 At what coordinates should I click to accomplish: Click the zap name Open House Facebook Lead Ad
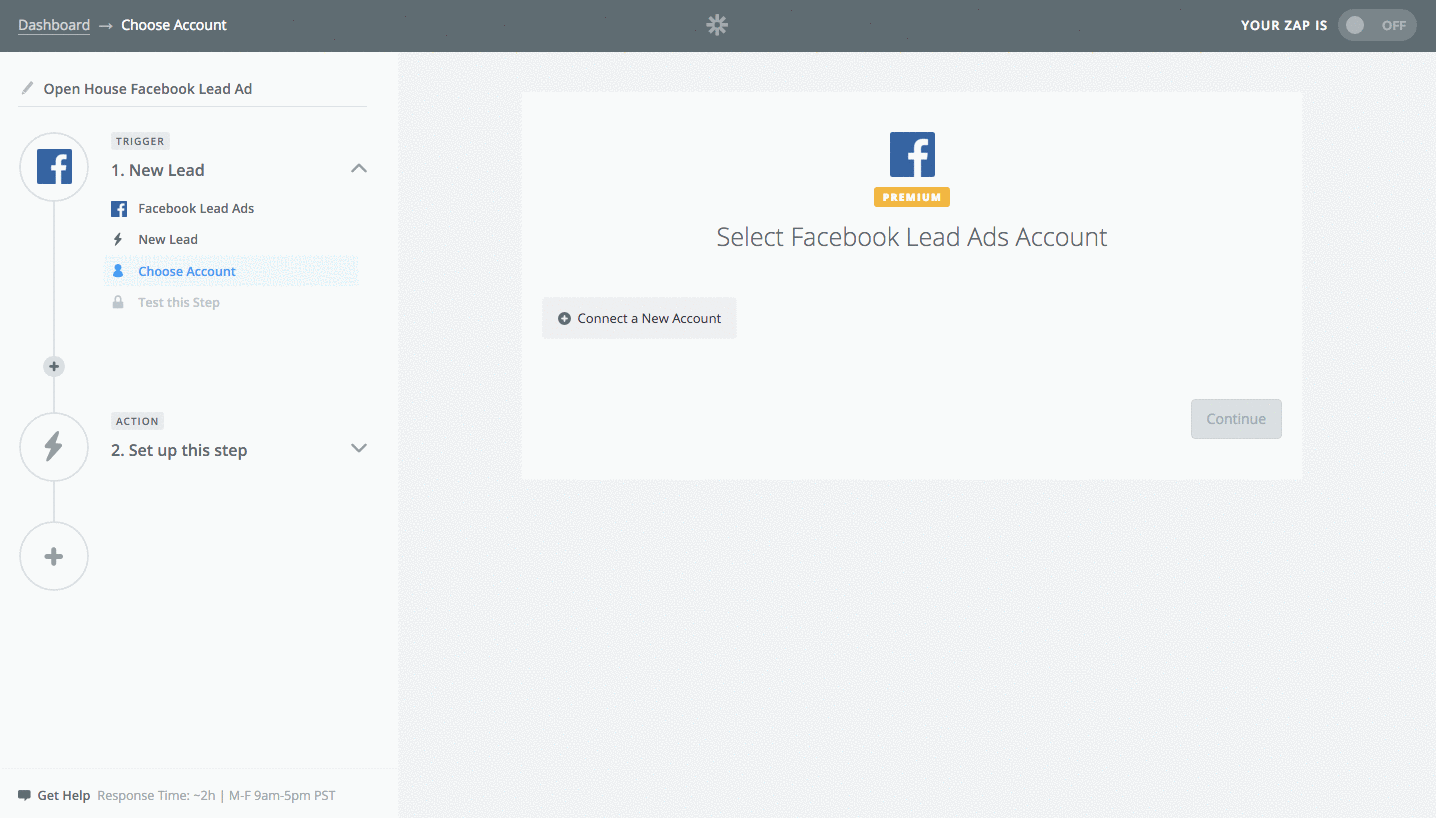[148, 89]
